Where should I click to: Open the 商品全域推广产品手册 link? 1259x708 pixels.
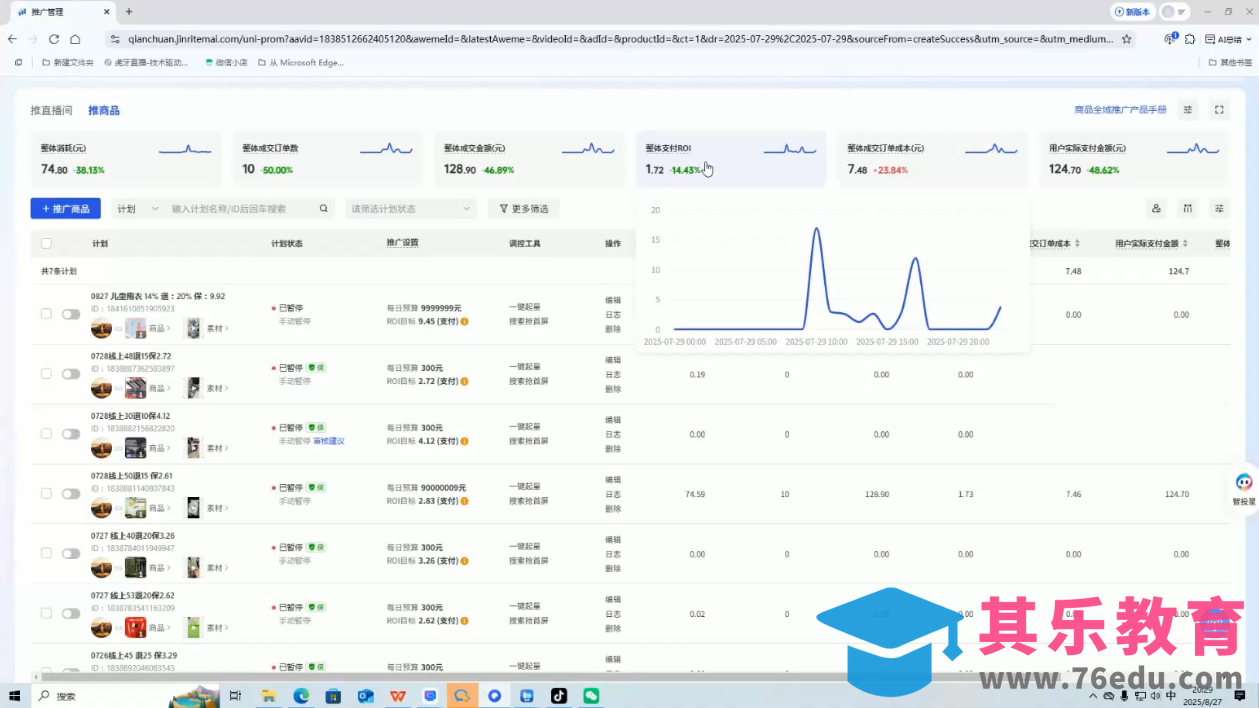pos(1120,110)
